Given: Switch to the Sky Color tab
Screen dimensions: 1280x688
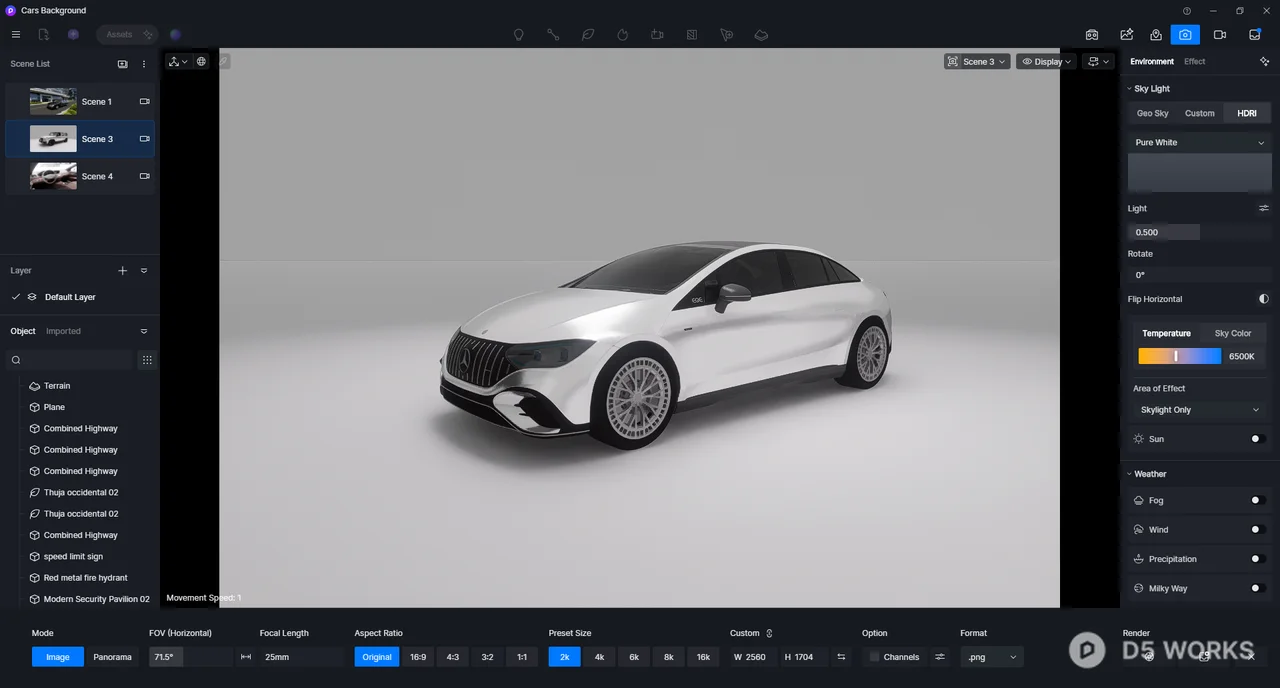Looking at the screenshot, I should point(1232,333).
